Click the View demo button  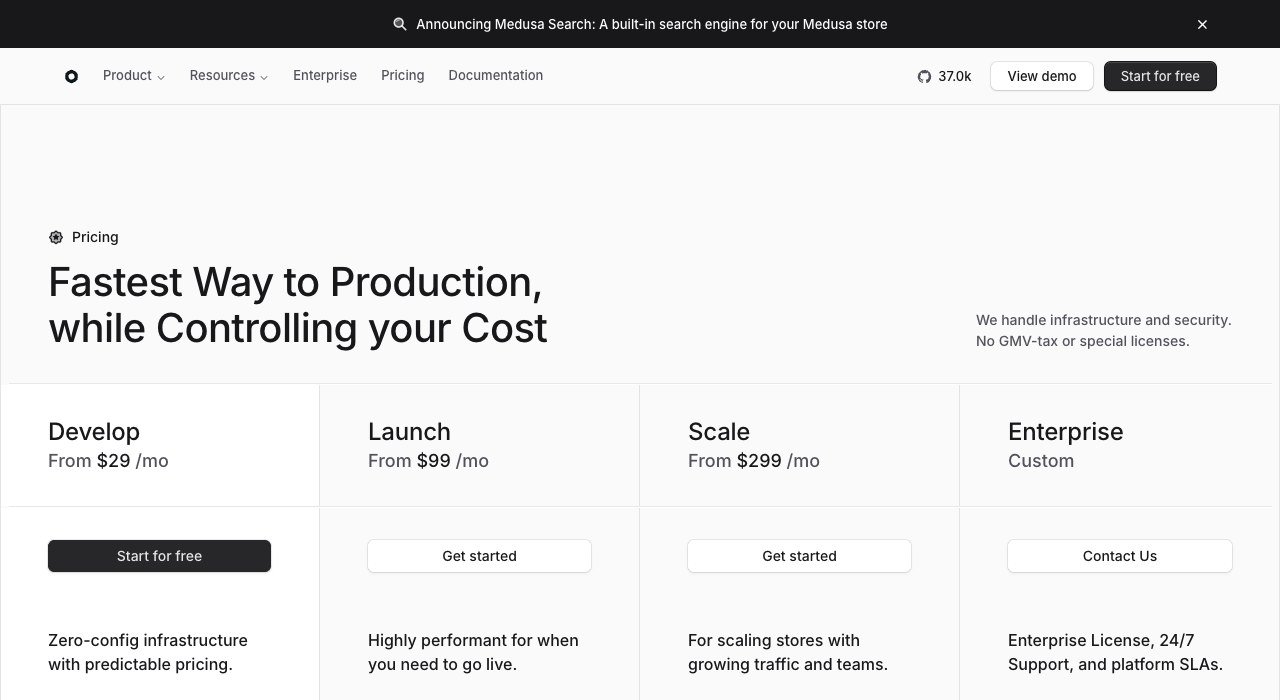(x=1042, y=76)
